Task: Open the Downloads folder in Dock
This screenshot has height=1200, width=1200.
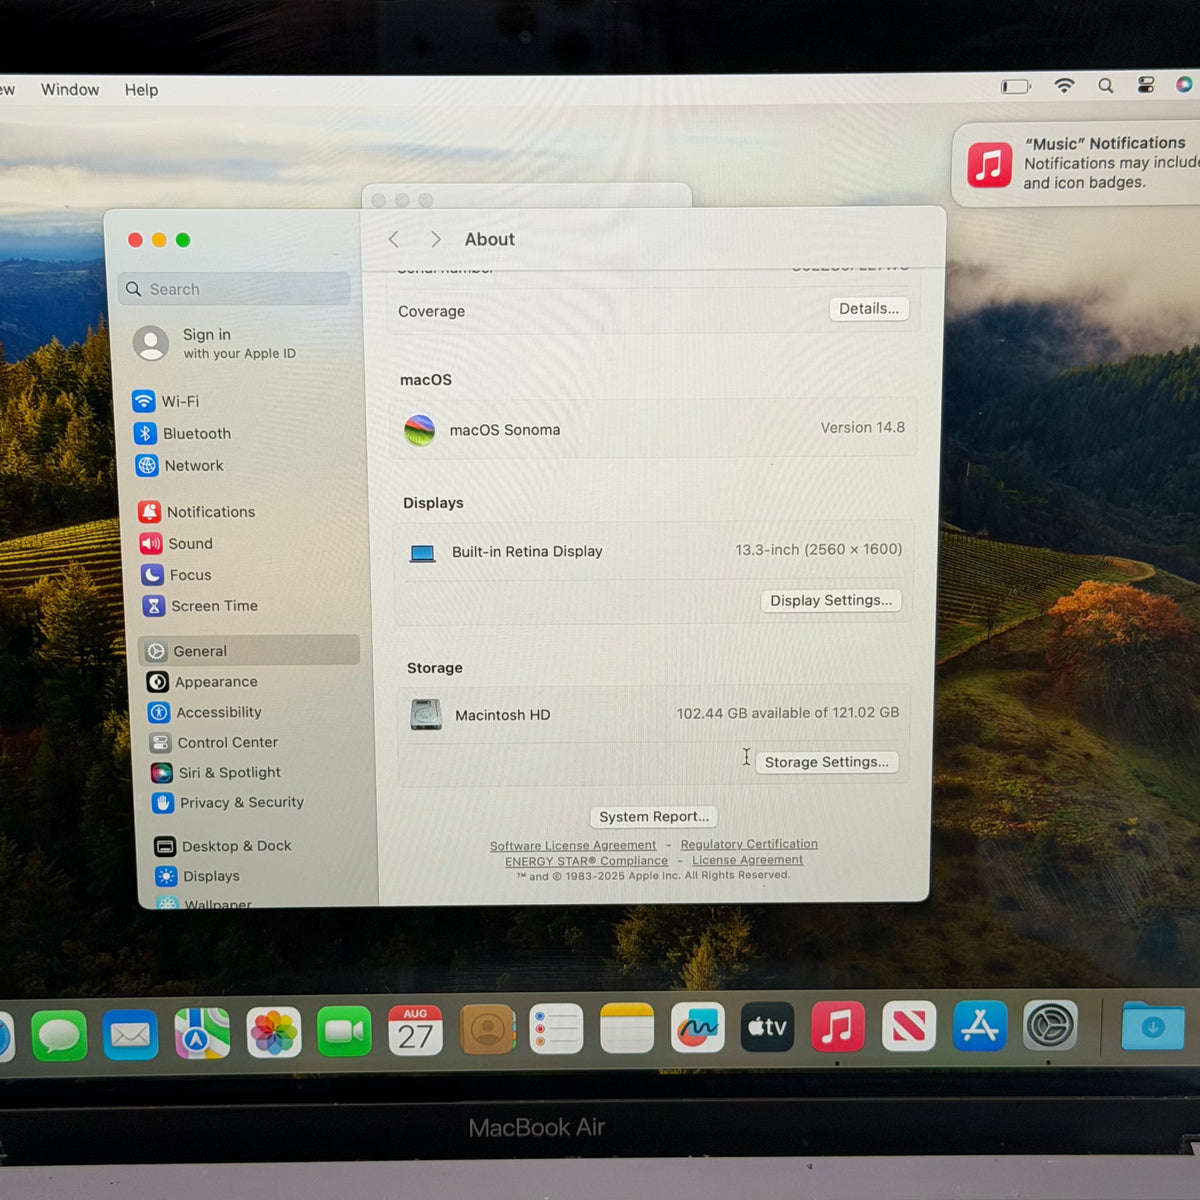Action: (x=1152, y=1026)
